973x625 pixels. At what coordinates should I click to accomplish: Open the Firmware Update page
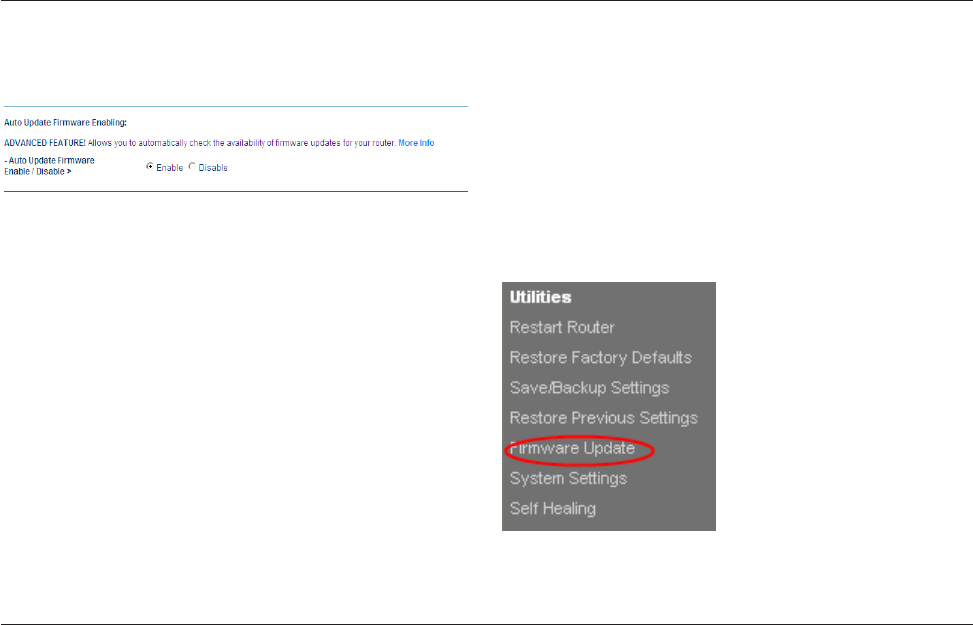572,448
